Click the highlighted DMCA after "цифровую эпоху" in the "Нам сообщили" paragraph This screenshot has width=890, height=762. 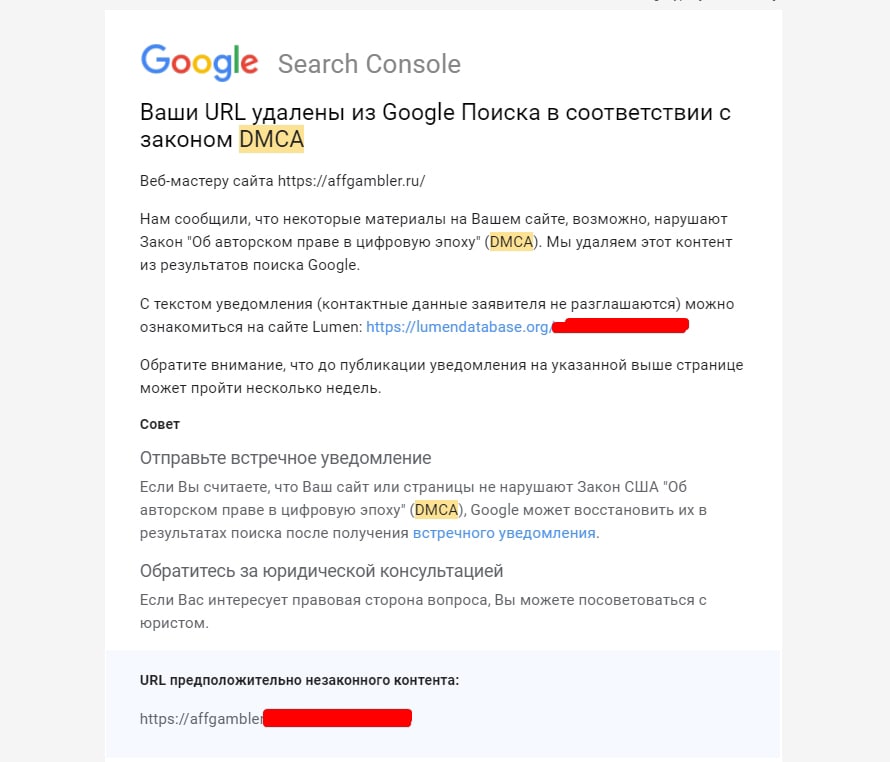[x=512, y=242]
